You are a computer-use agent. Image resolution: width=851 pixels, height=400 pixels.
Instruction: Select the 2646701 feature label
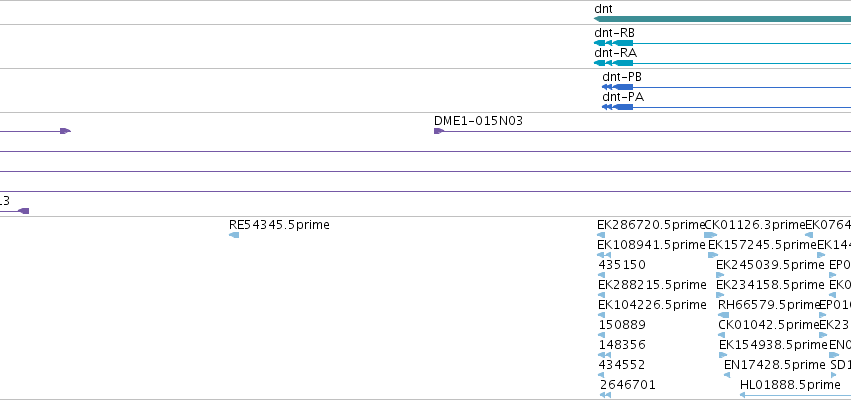point(628,385)
